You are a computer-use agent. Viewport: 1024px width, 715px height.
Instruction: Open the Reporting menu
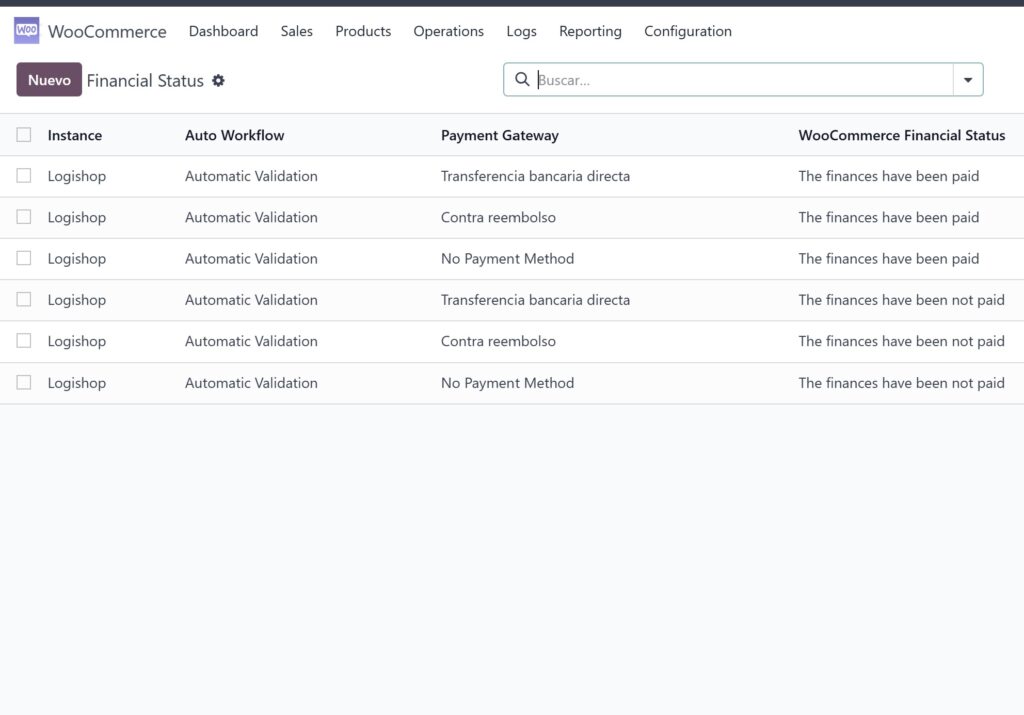tap(590, 31)
